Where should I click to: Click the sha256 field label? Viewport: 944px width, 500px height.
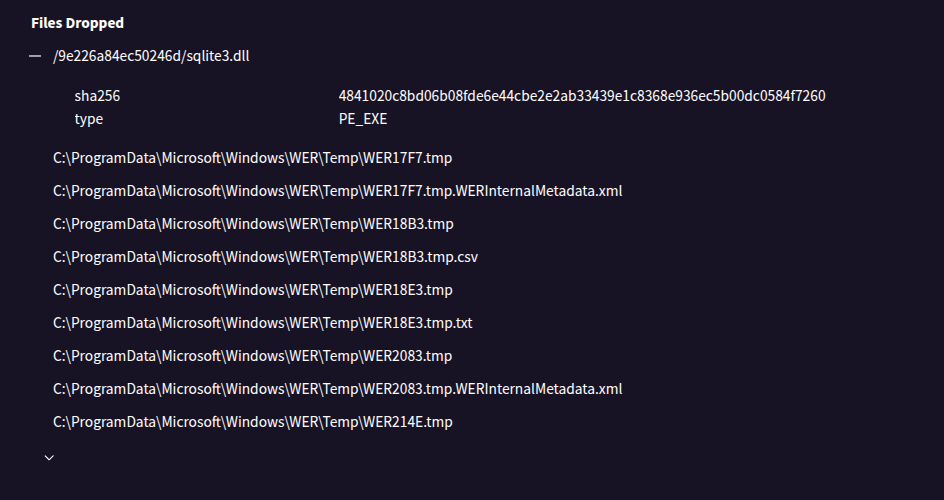(x=97, y=96)
